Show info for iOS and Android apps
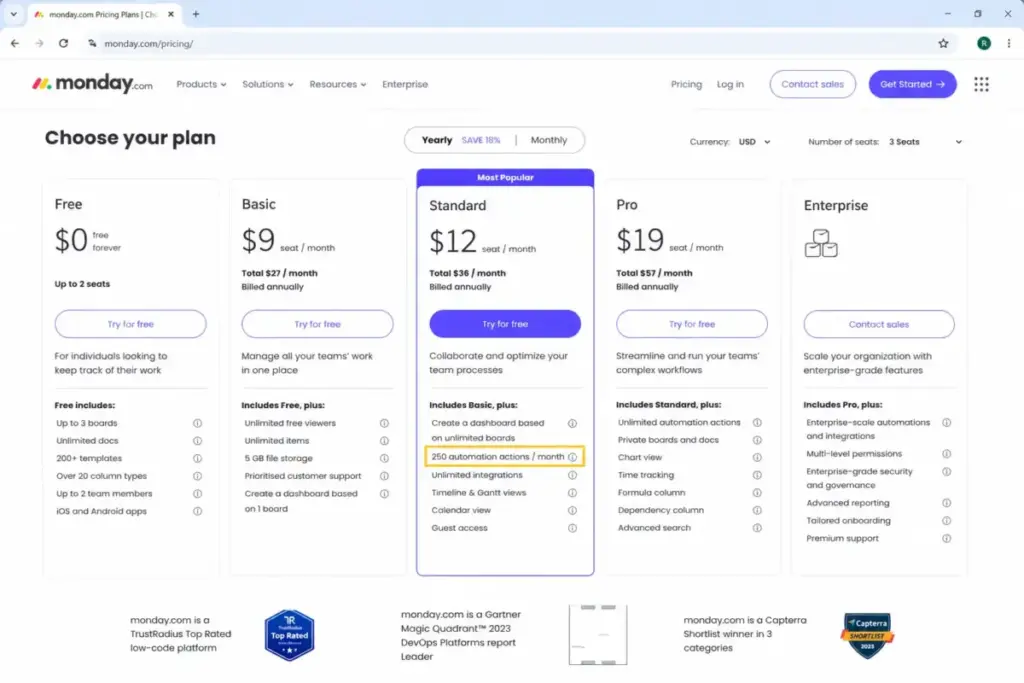Viewport: 1024px width, 683px height. click(x=197, y=511)
